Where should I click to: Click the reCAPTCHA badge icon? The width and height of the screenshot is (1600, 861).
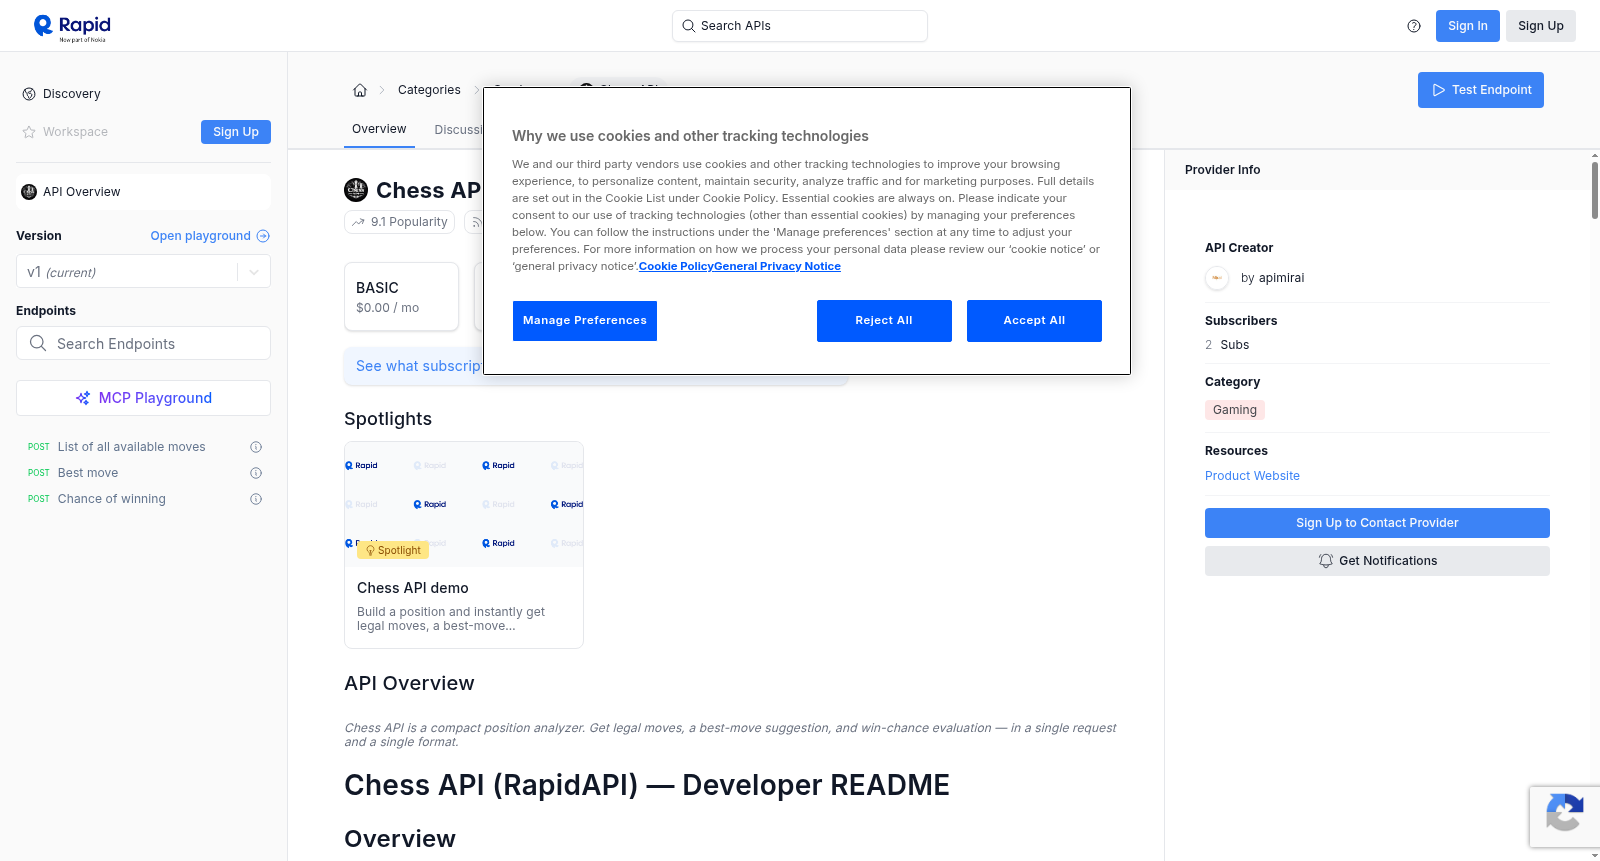coord(1564,812)
